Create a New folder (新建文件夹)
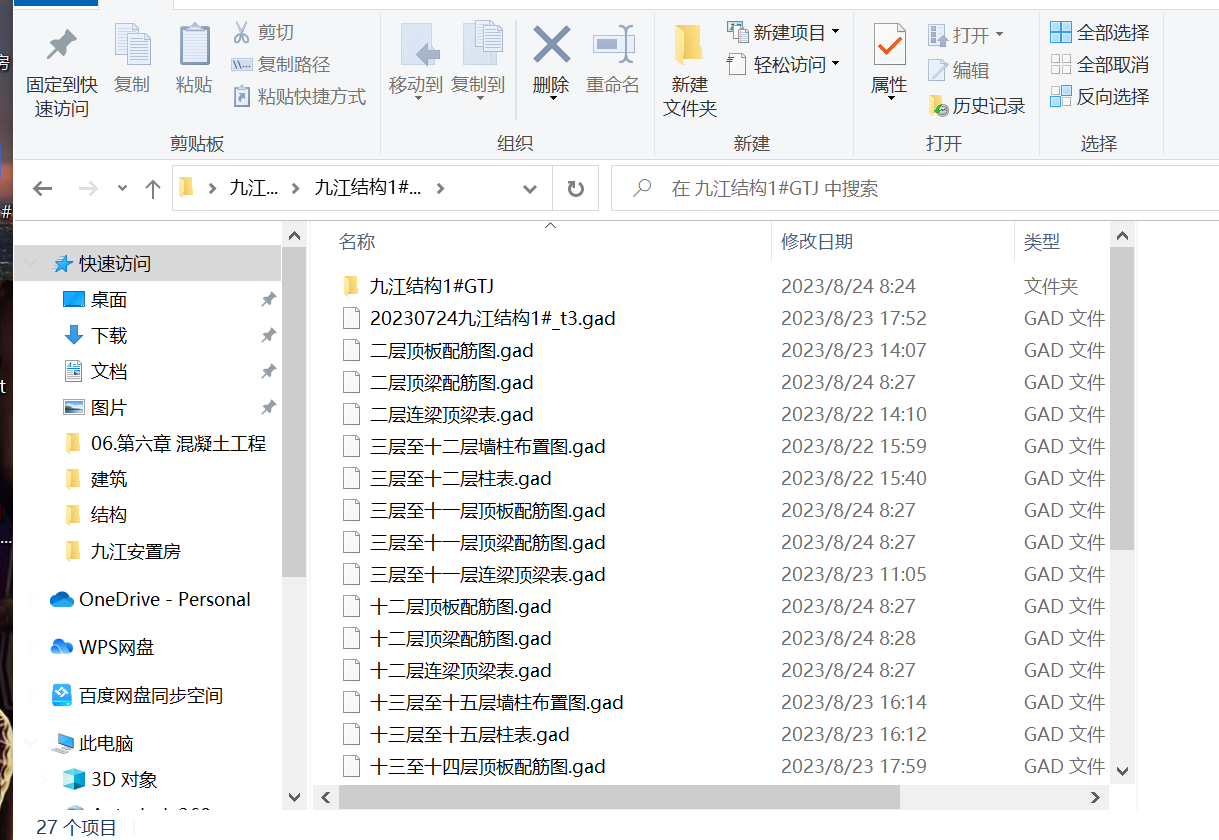The image size is (1219, 840). point(690,70)
